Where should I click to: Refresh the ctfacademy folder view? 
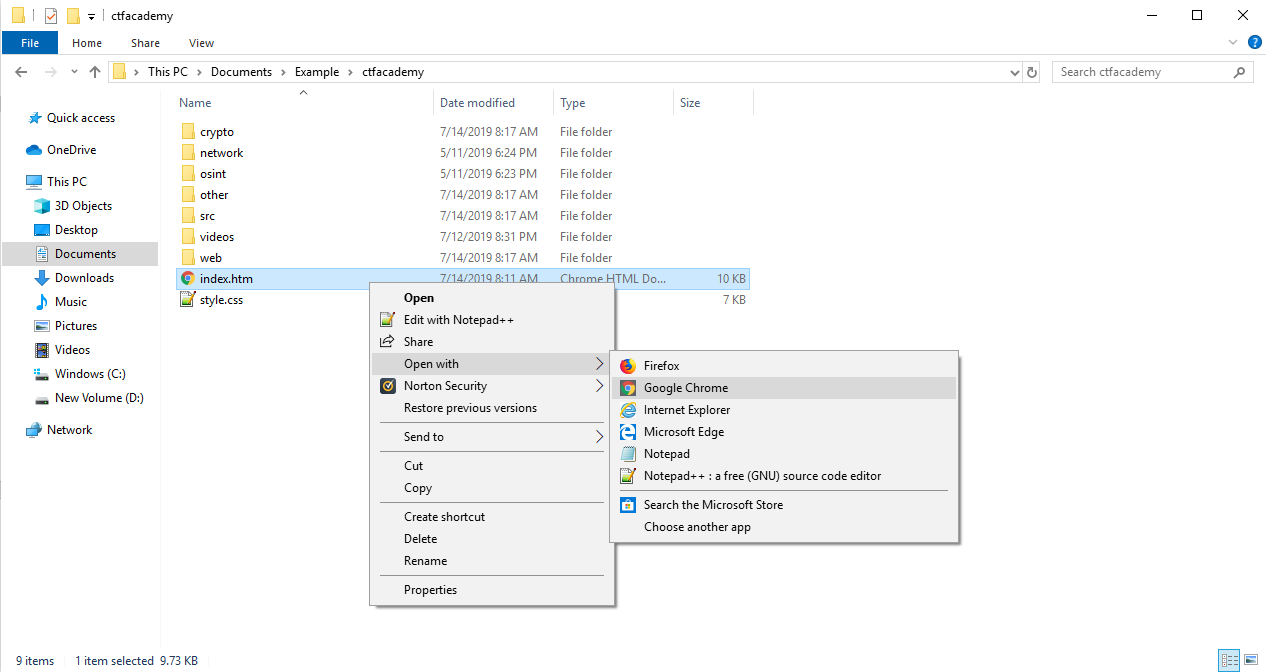1033,72
